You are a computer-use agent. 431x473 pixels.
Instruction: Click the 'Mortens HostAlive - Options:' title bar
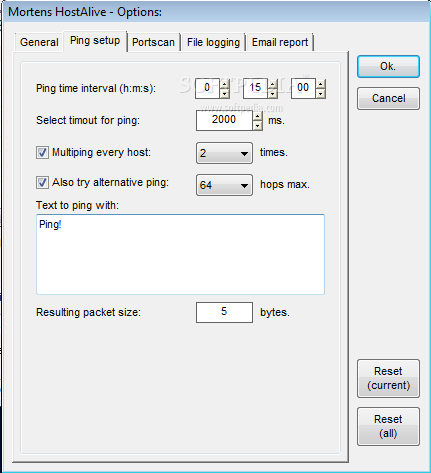85,12
